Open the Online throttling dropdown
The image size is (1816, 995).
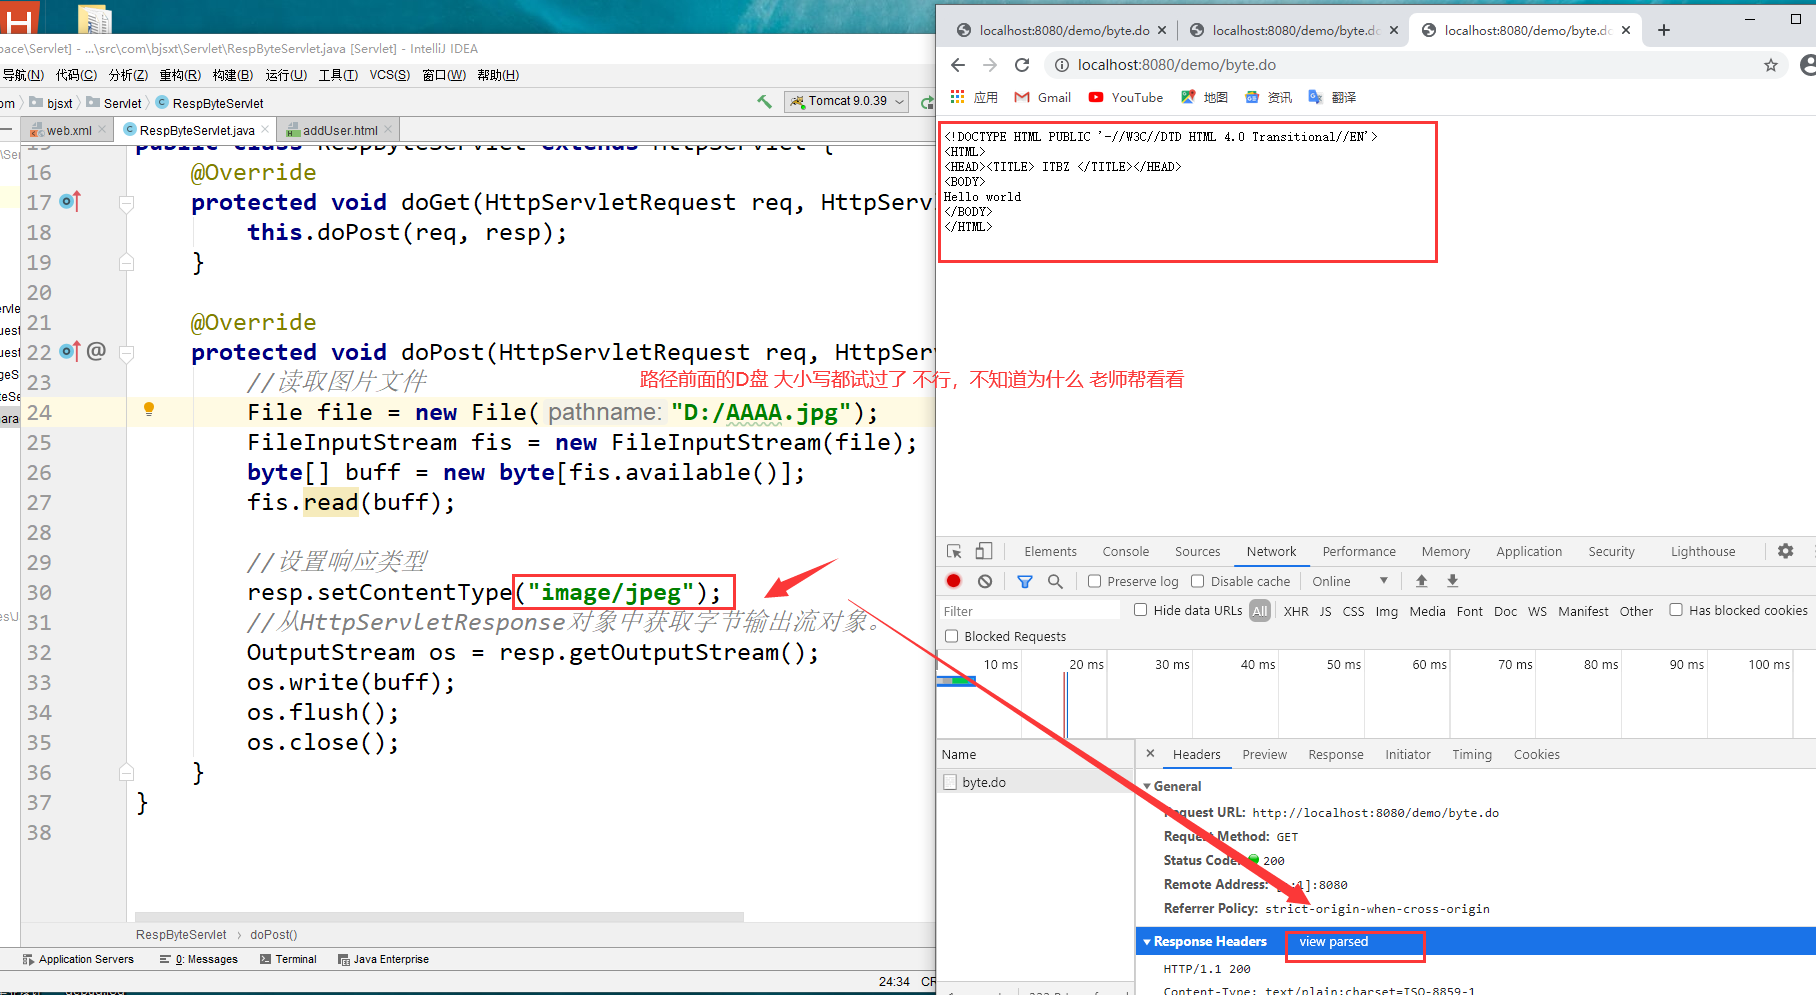point(1350,581)
